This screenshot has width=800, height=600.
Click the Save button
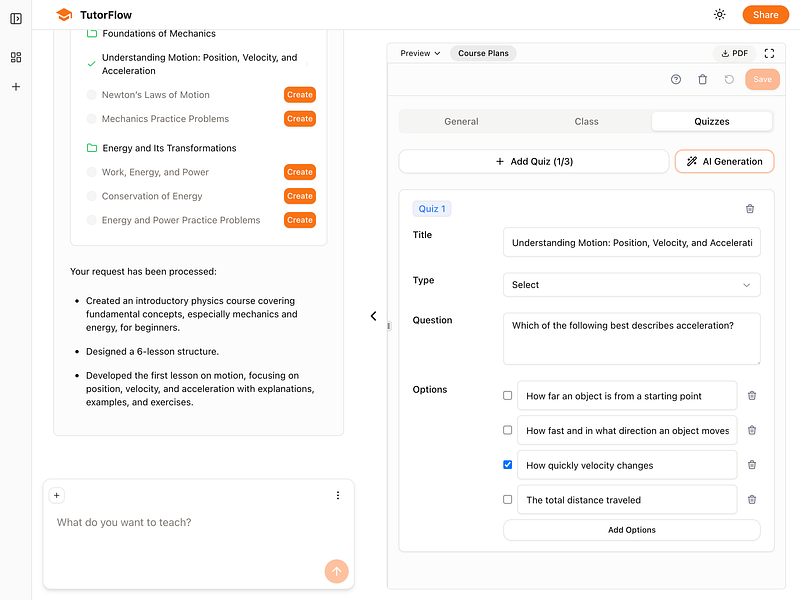(762, 79)
